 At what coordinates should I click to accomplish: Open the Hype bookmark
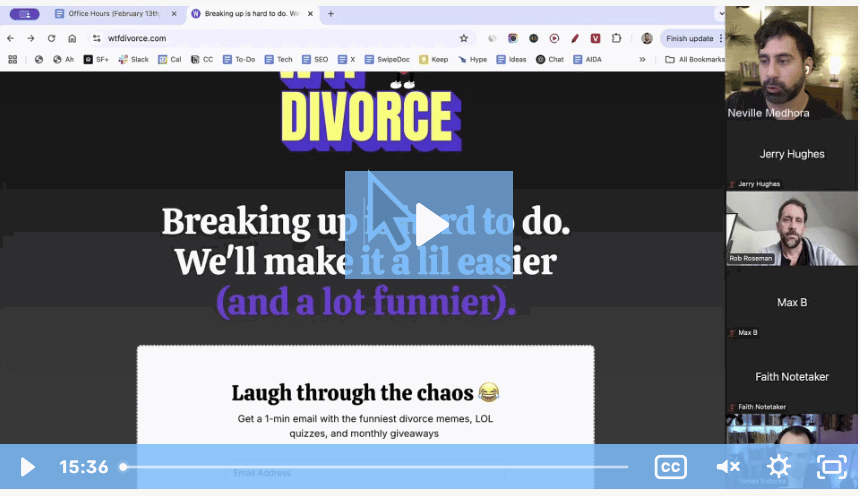pos(472,59)
